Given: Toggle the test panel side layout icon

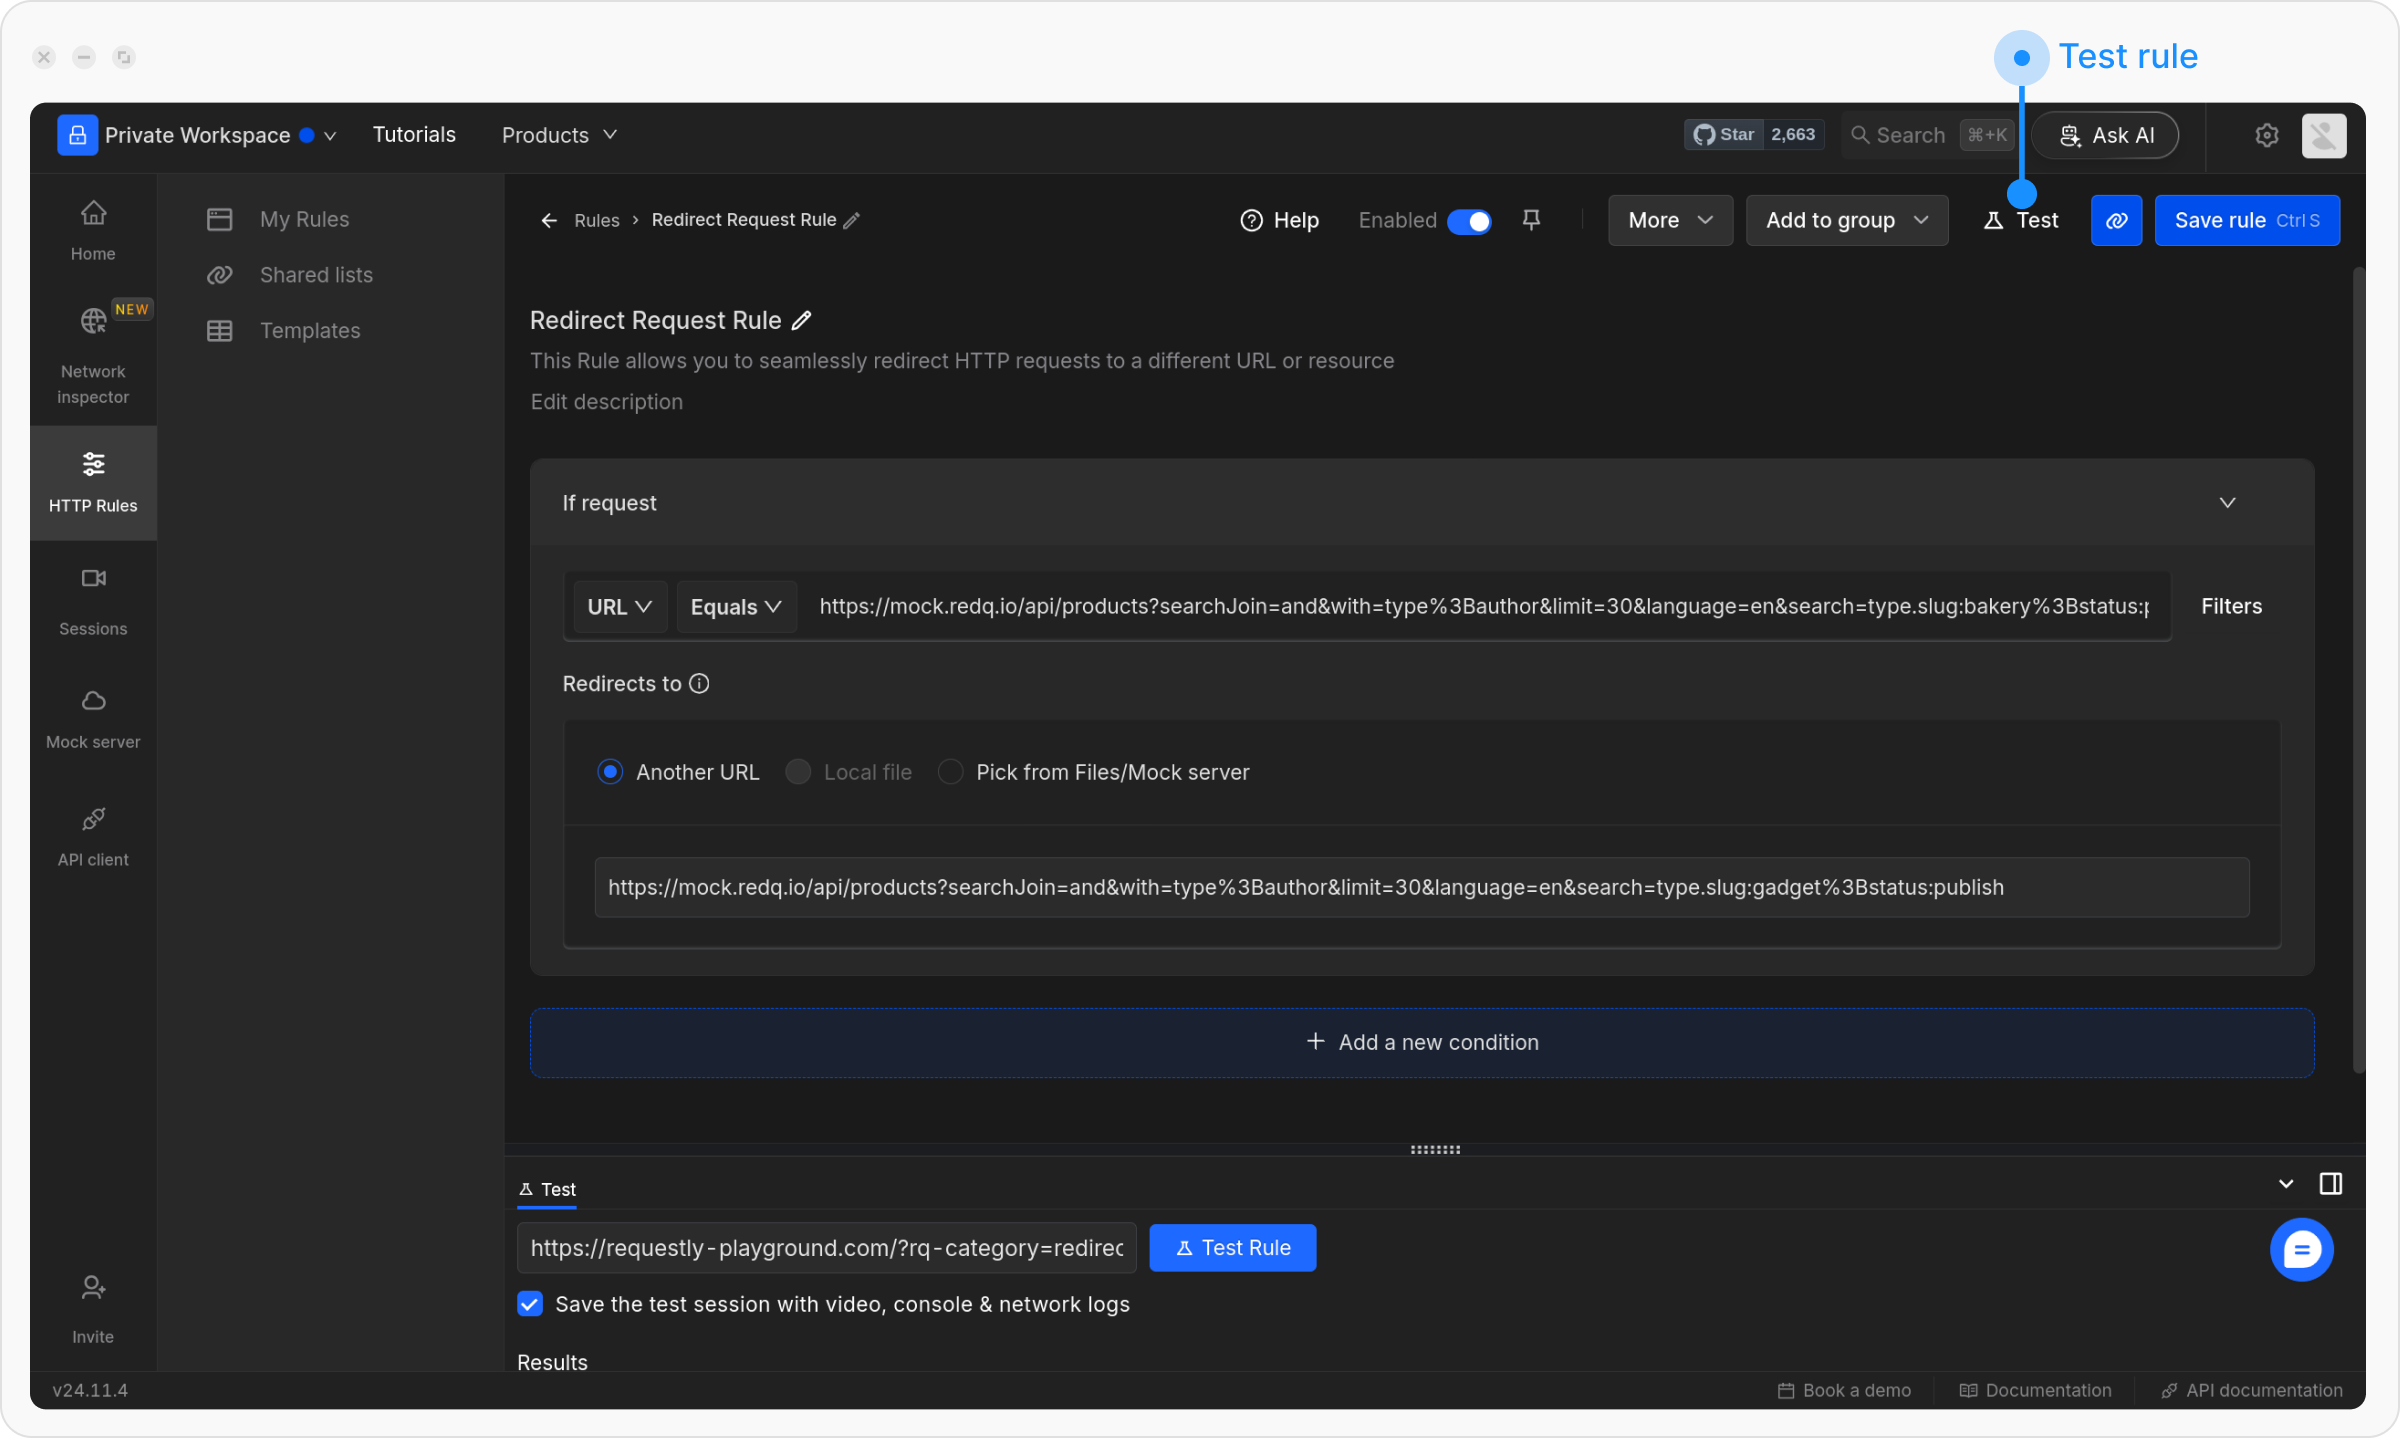Looking at the screenshot, I should (x=2330, y=1184).
